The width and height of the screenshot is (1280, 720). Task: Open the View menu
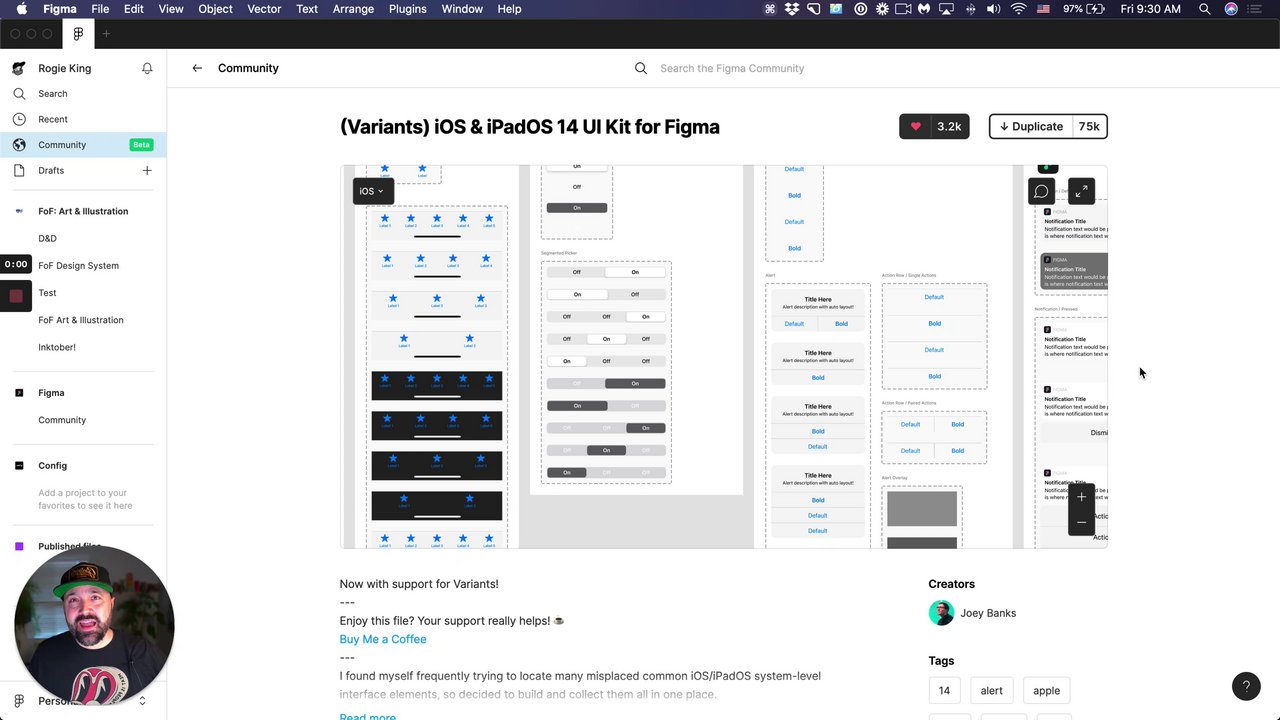point(171,9)
